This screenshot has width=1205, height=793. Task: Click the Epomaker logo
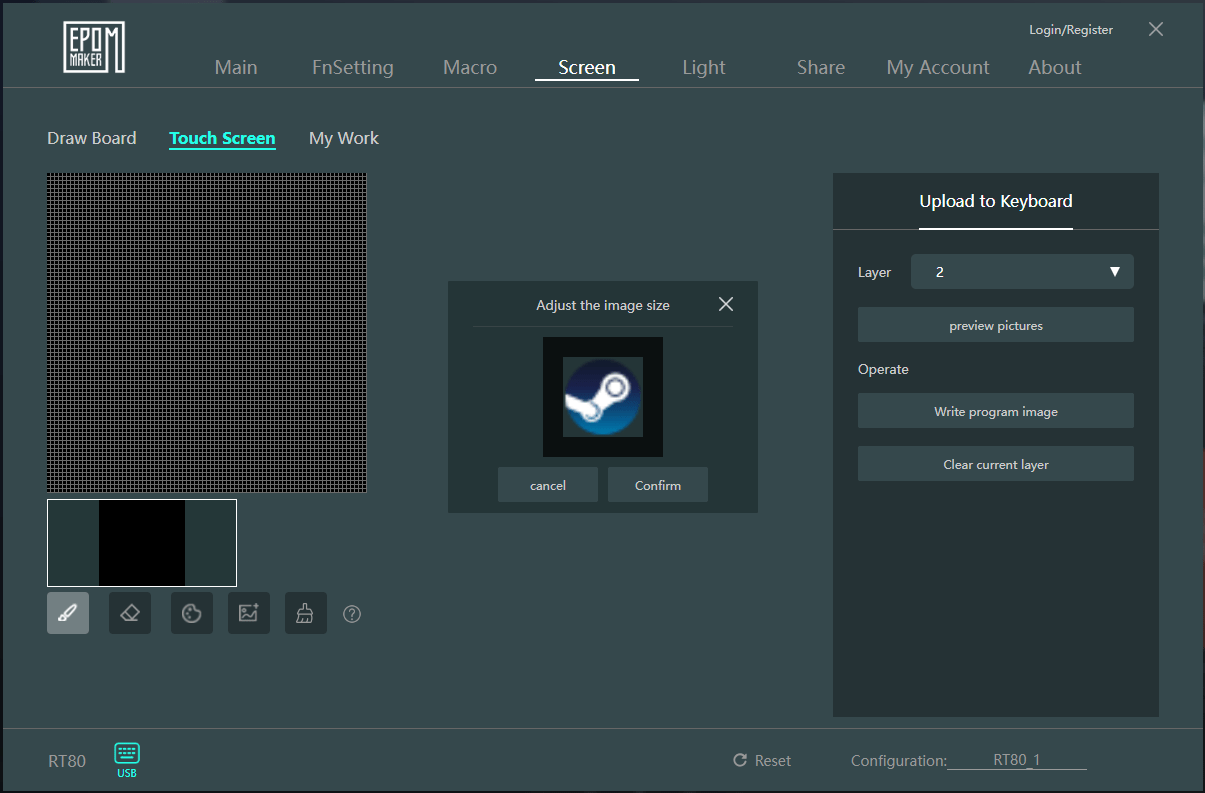click(94, 47)
